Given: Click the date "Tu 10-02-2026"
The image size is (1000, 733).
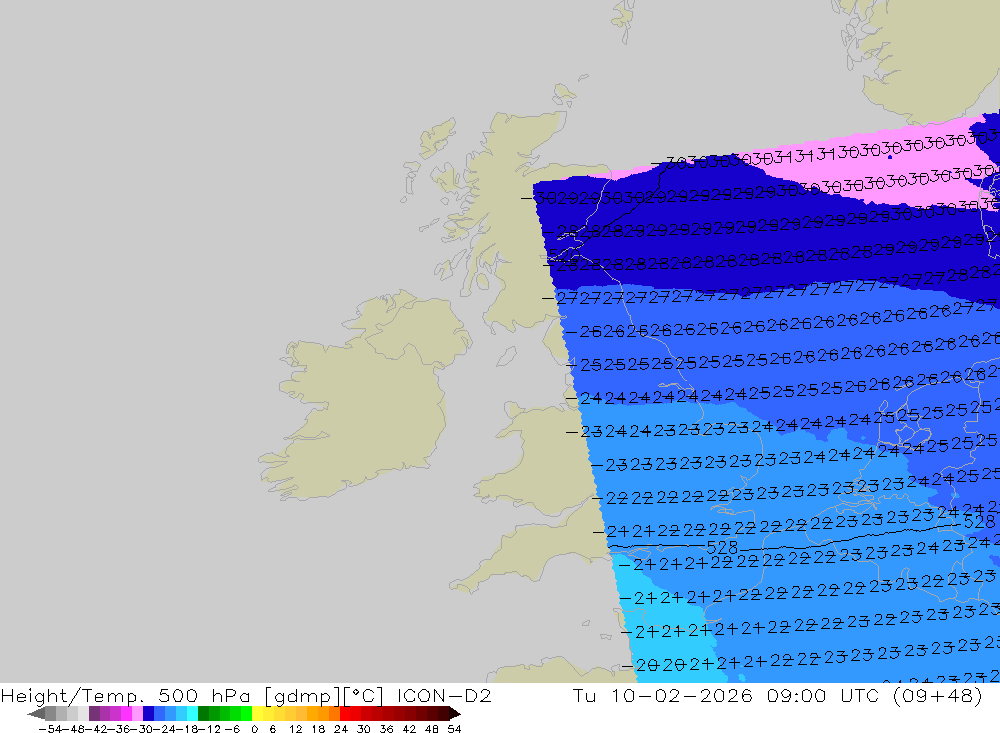Looking at the screenshot, I should point(663,696).
